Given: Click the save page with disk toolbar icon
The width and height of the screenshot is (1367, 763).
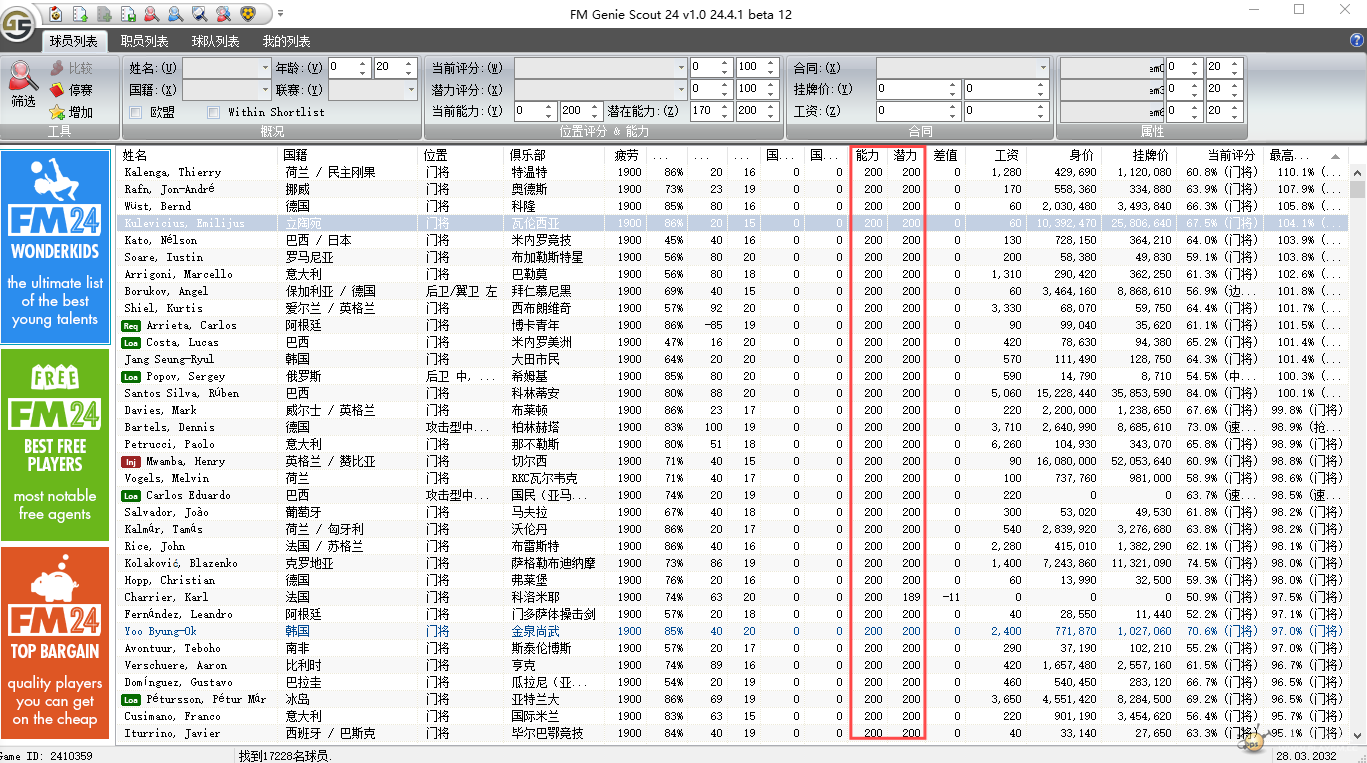Looking at the screenshot, I should (x=128, y=13).
